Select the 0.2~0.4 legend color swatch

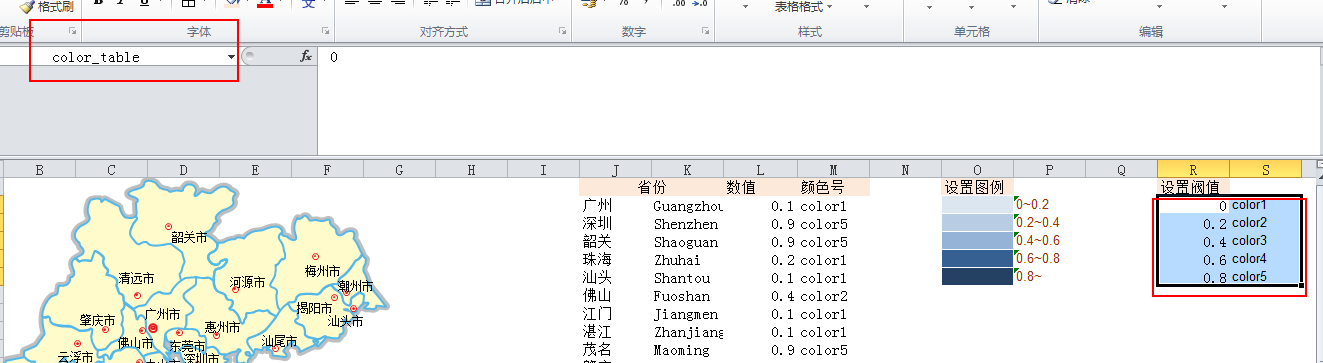click(x=977, y=222)
